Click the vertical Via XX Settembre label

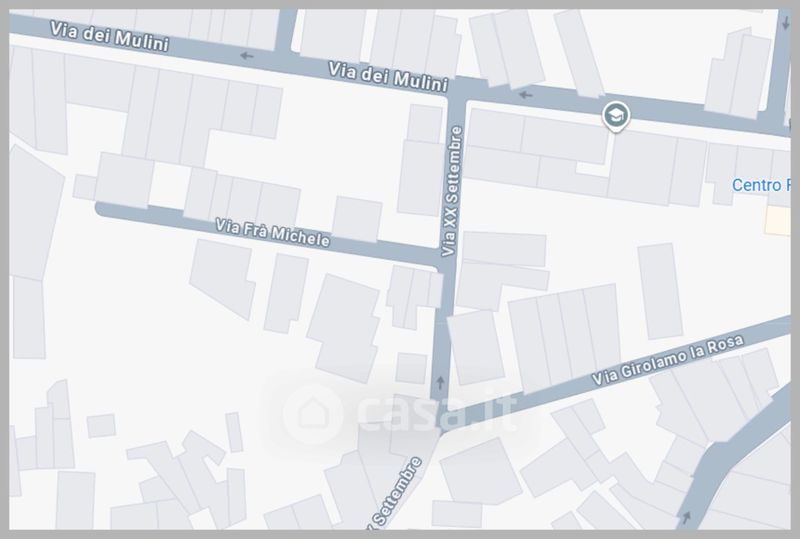452,191
